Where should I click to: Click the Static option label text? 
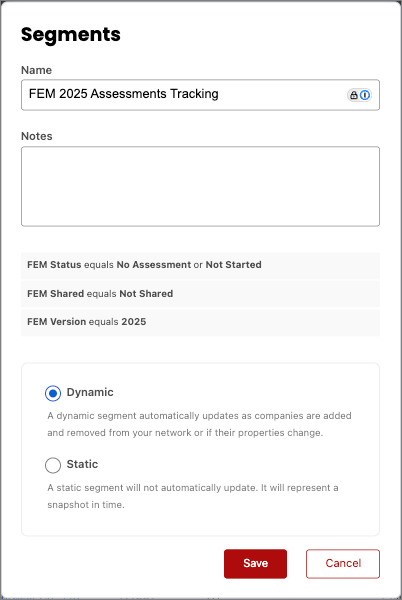point(82,464)
